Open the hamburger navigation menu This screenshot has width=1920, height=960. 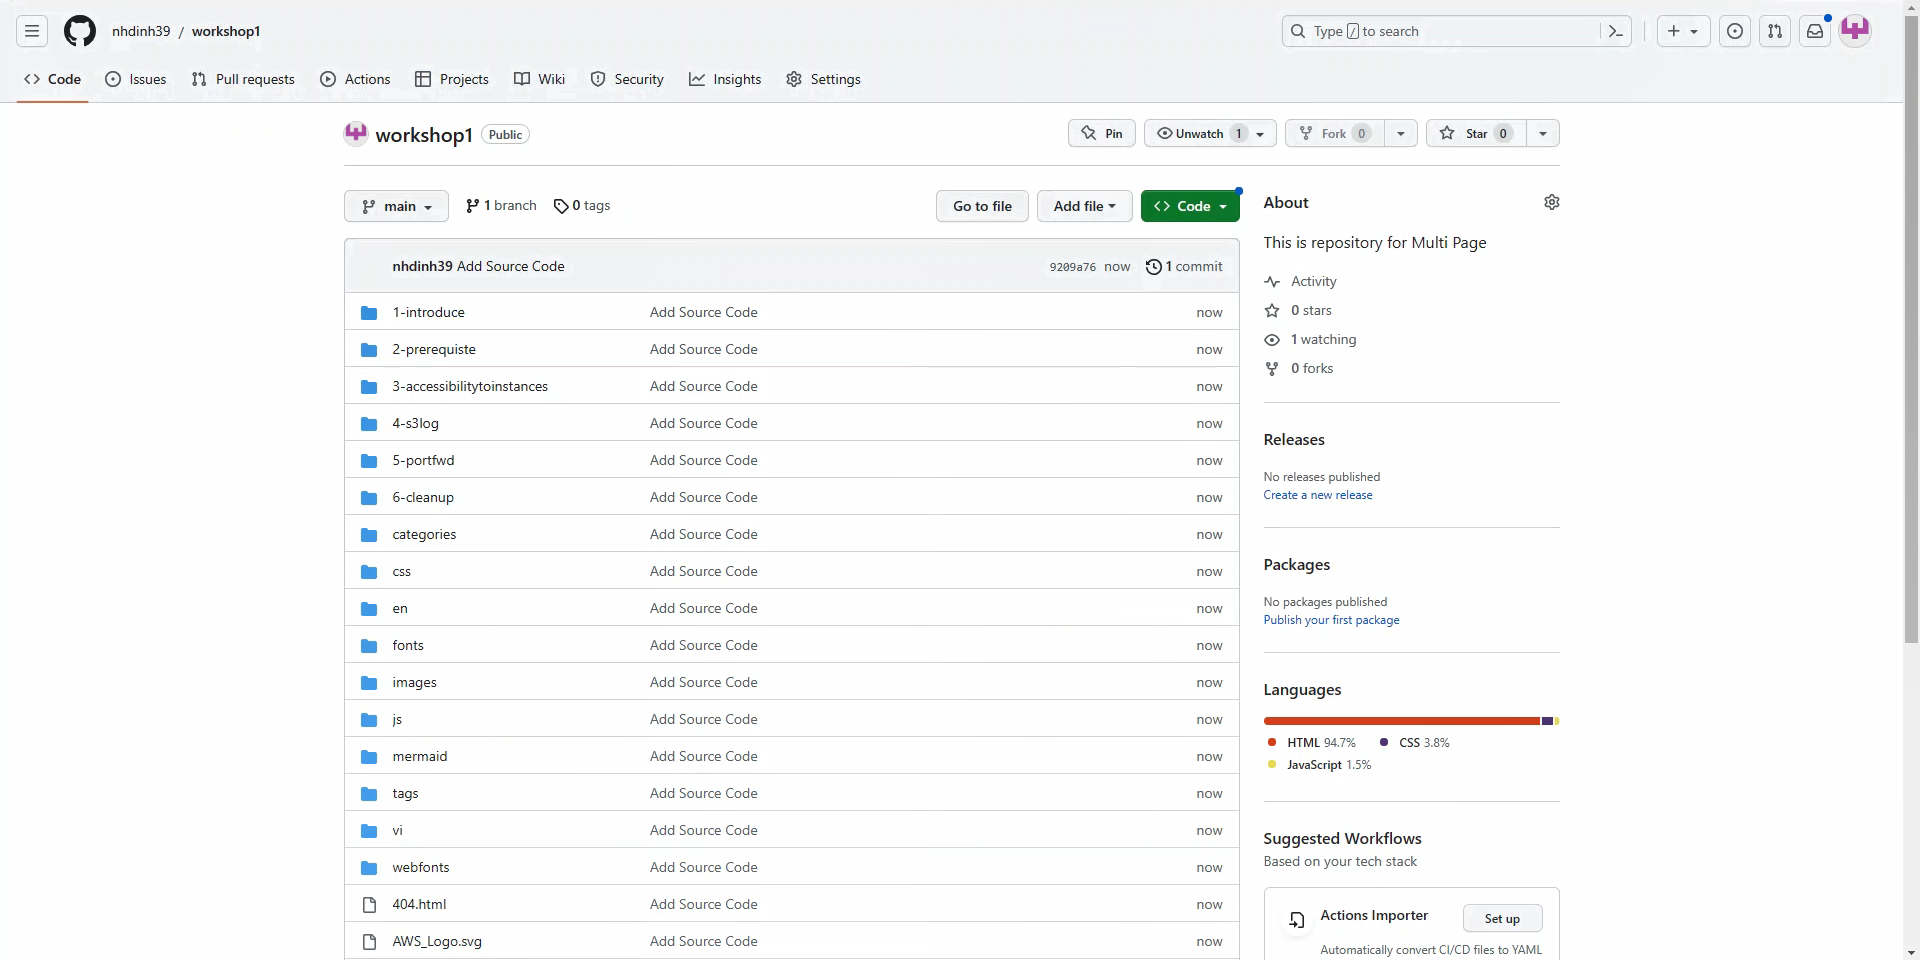(32, 31)
